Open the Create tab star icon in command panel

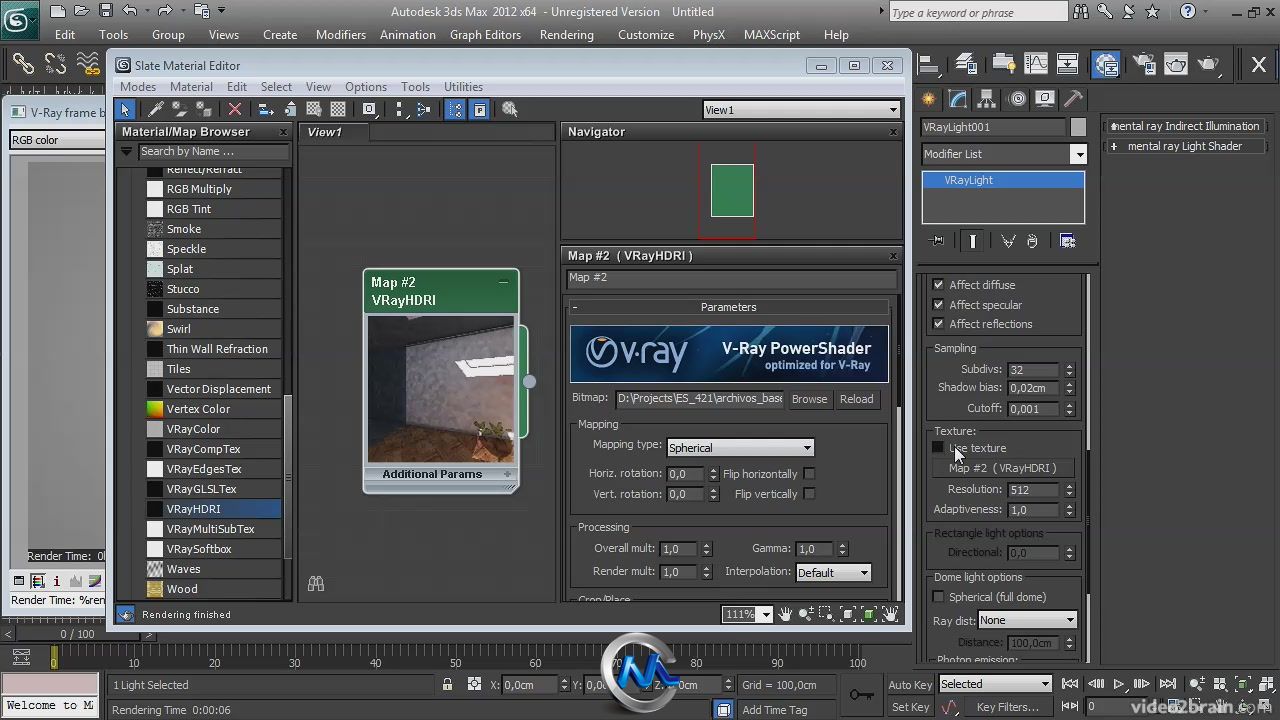tap(929, 98)
